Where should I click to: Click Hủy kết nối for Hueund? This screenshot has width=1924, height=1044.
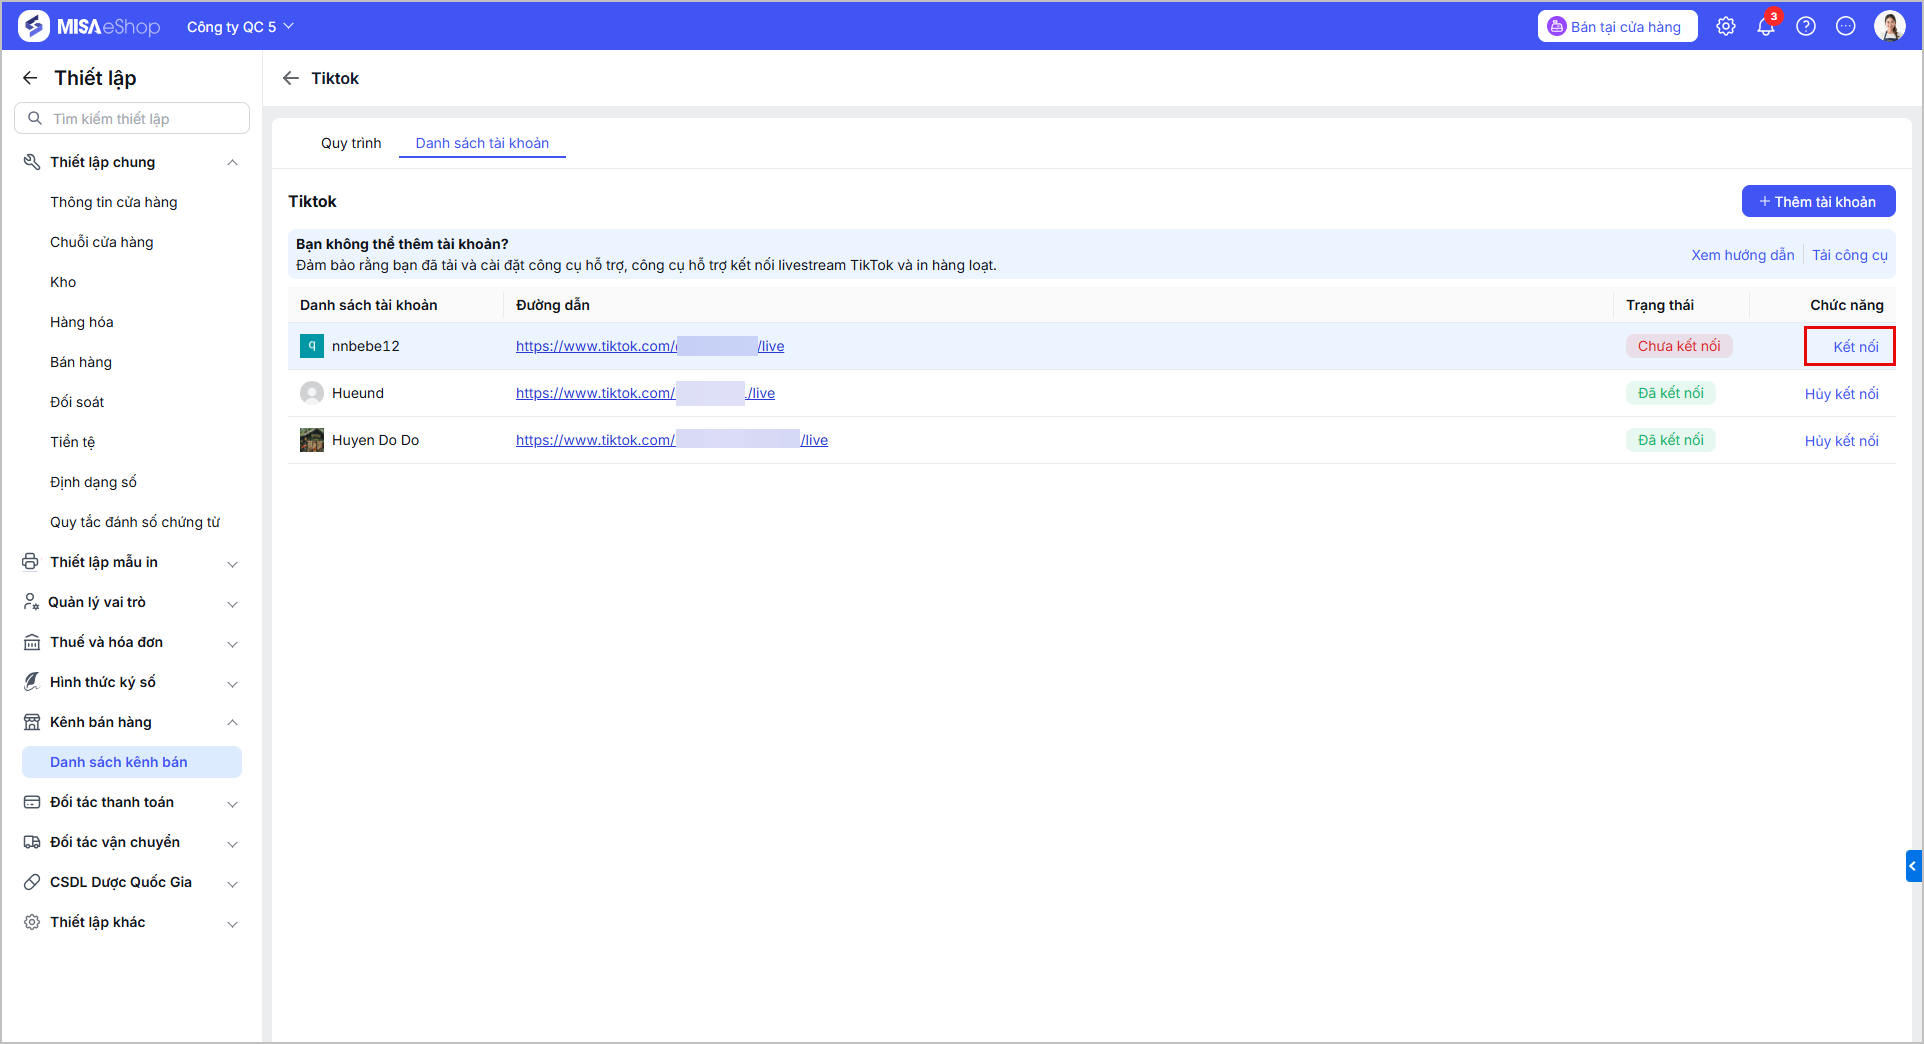pos(1842,394)
